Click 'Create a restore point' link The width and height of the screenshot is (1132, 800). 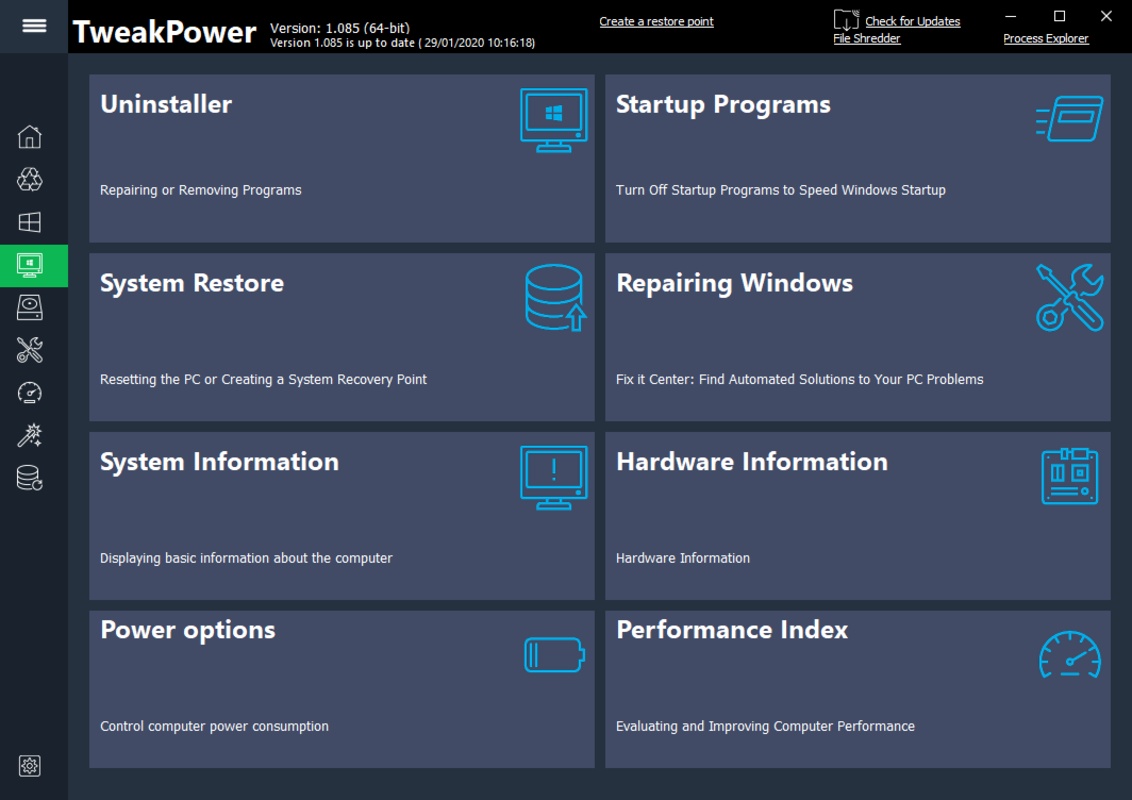click(x=656, y=21)
